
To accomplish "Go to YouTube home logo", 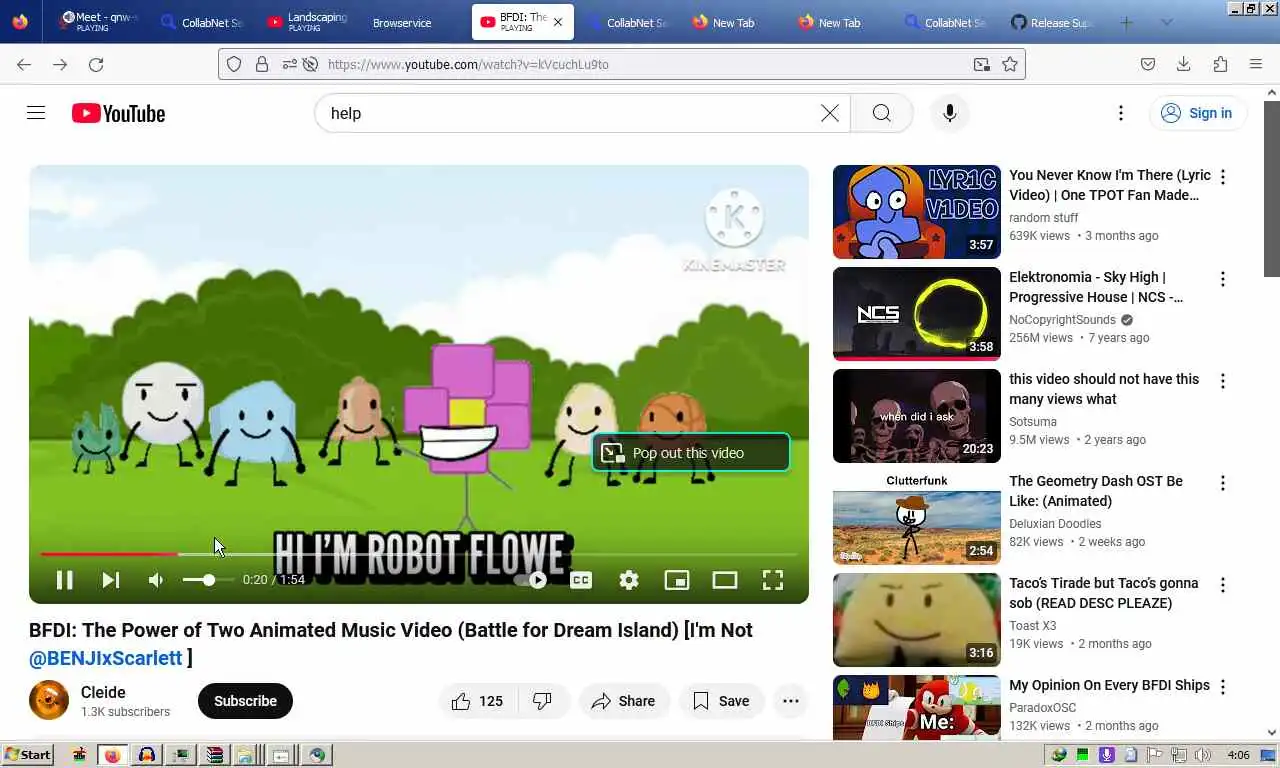I will point(118,113).
